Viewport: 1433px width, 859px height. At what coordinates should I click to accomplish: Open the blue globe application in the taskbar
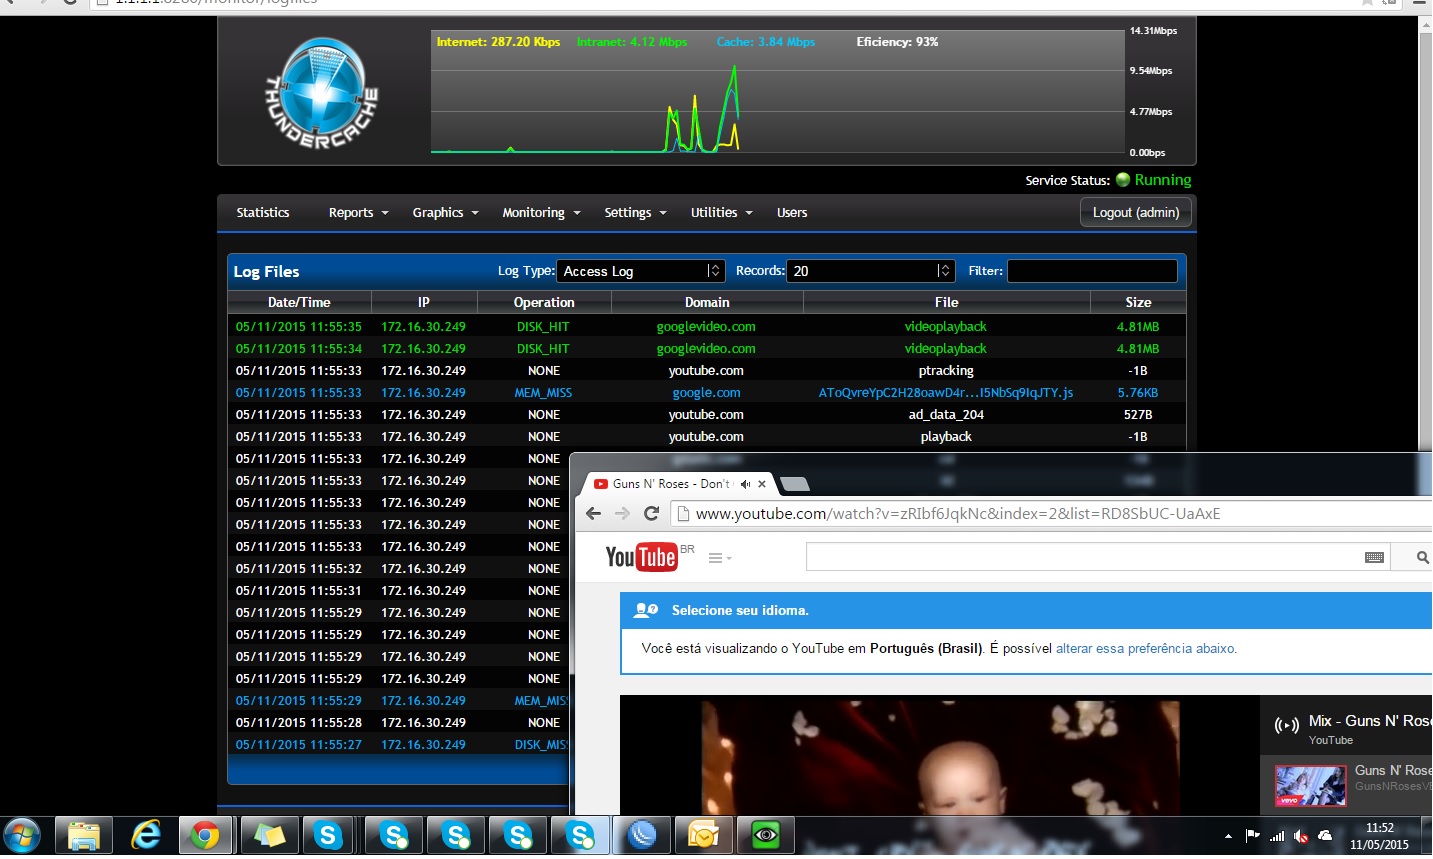(x=642, y=835)
